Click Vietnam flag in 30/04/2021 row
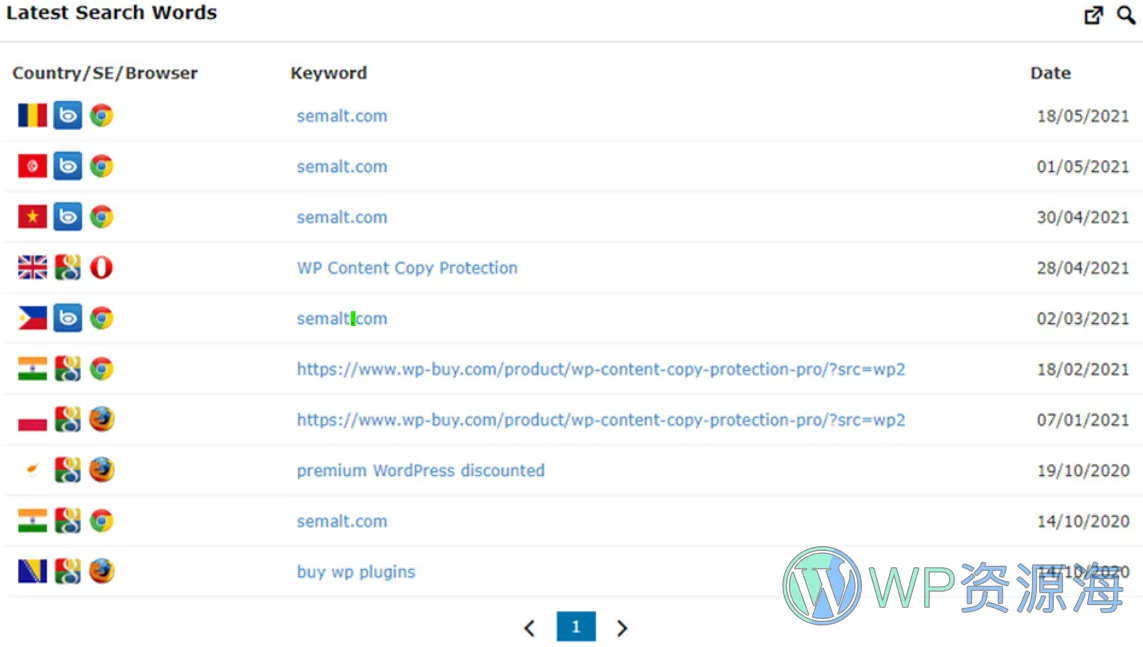 tap(32, 216)
